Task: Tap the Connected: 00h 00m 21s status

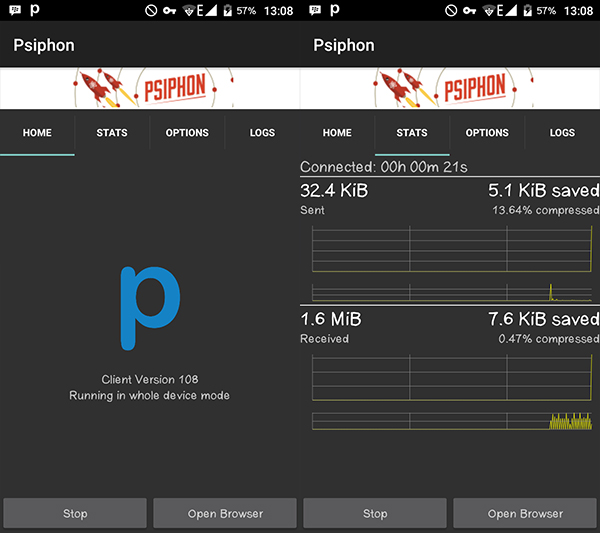Action: click(x=384, y=167)
